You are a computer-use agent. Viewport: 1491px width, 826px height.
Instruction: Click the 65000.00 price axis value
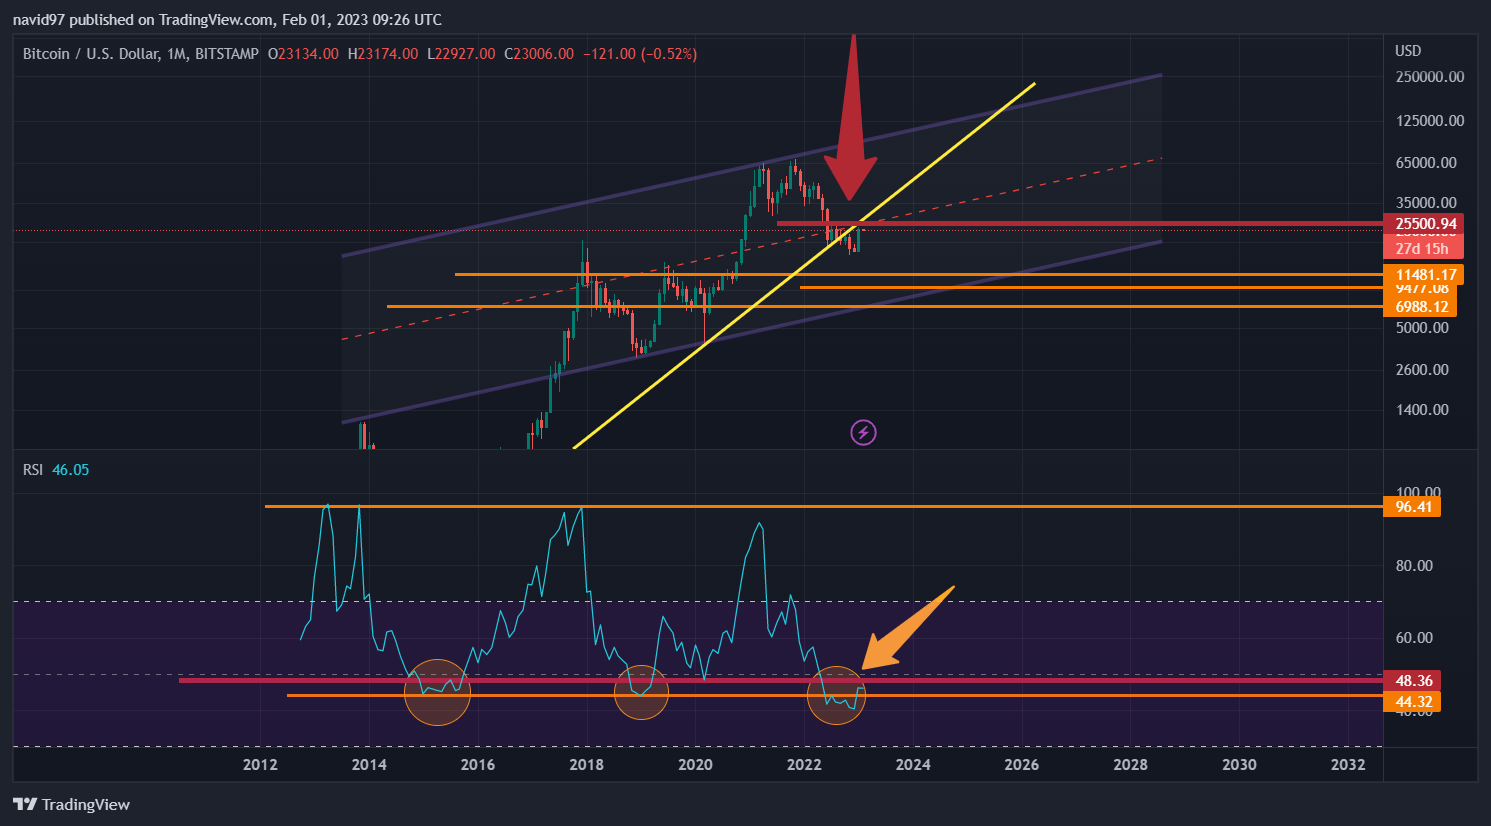coord(1426,163)
